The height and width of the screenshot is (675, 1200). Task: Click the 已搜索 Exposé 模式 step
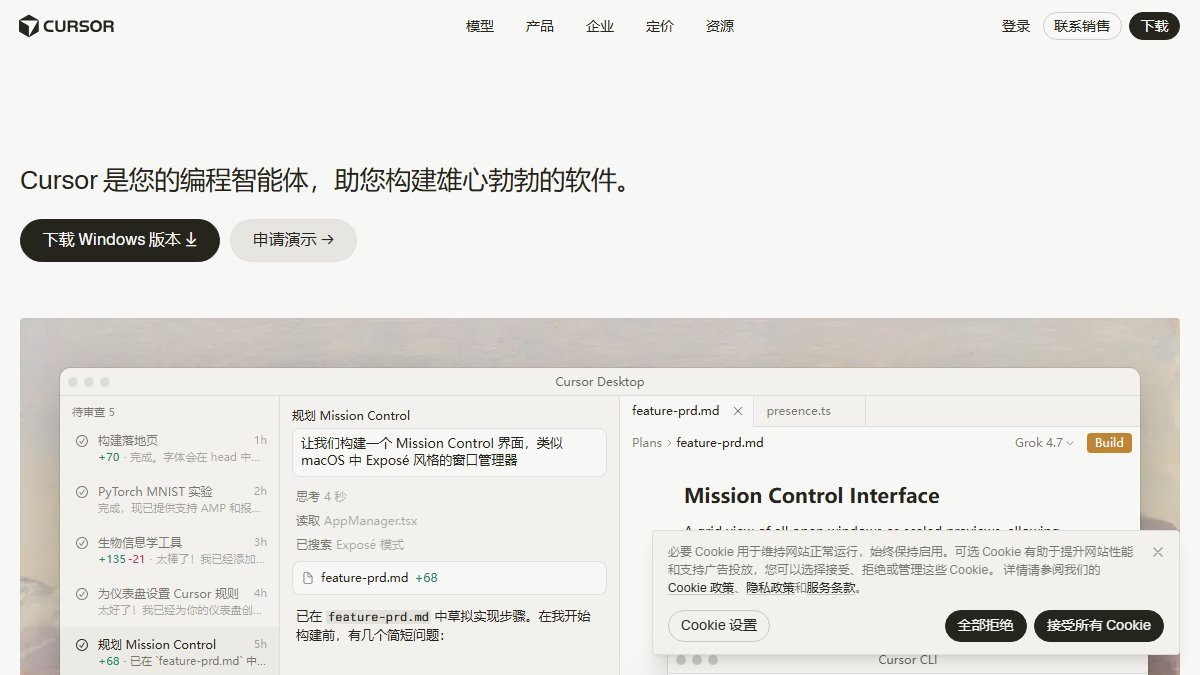coord(350,545)
